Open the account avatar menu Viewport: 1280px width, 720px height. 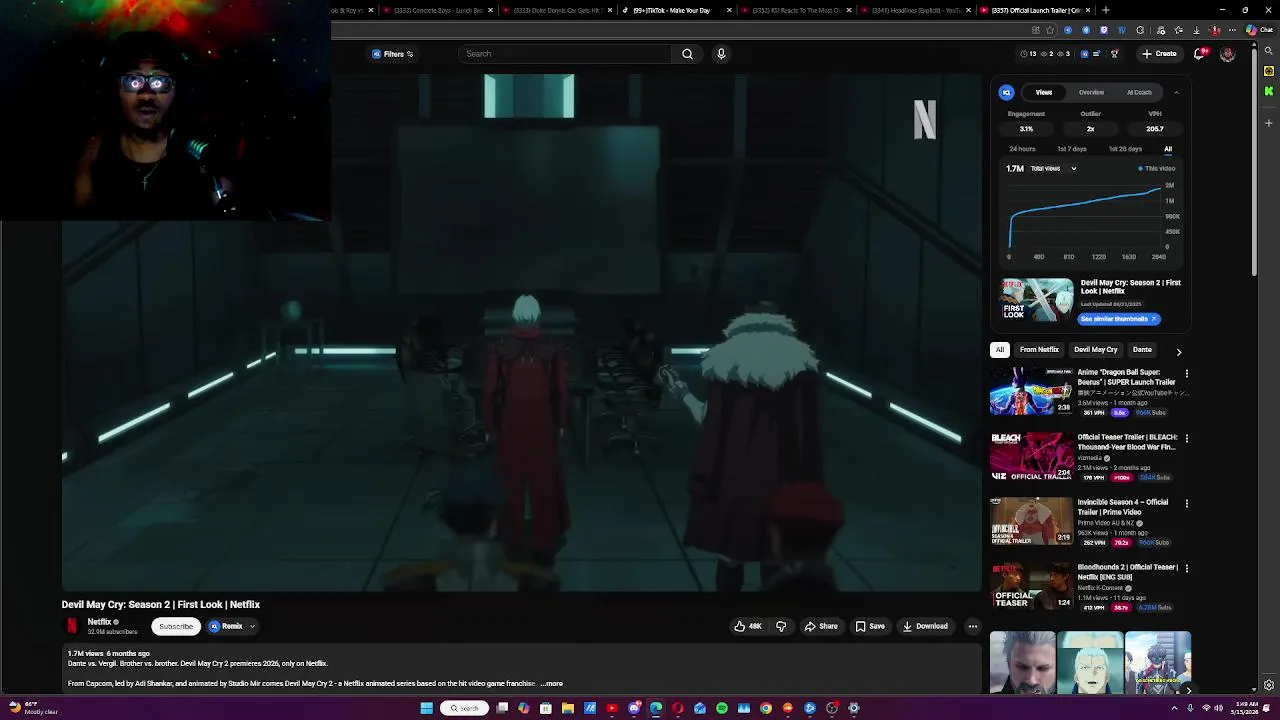point(1227,54)
